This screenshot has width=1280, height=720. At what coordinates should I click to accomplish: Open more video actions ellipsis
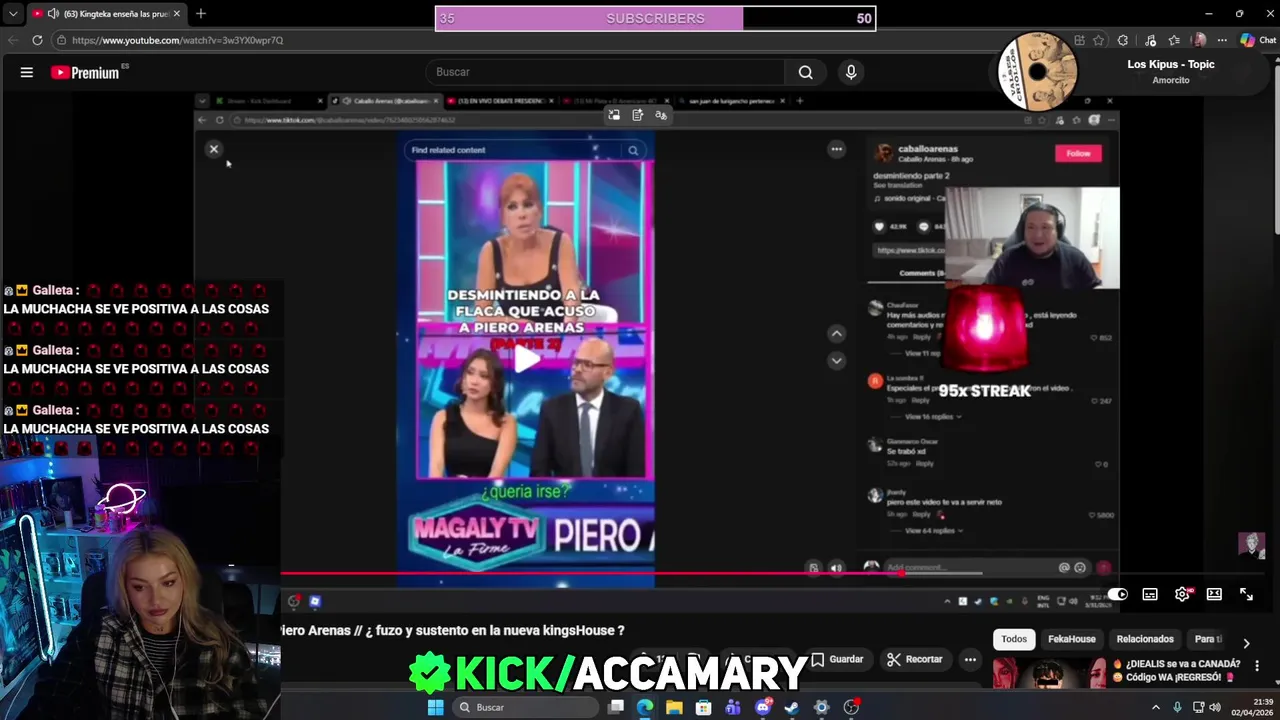coord(969,659)
